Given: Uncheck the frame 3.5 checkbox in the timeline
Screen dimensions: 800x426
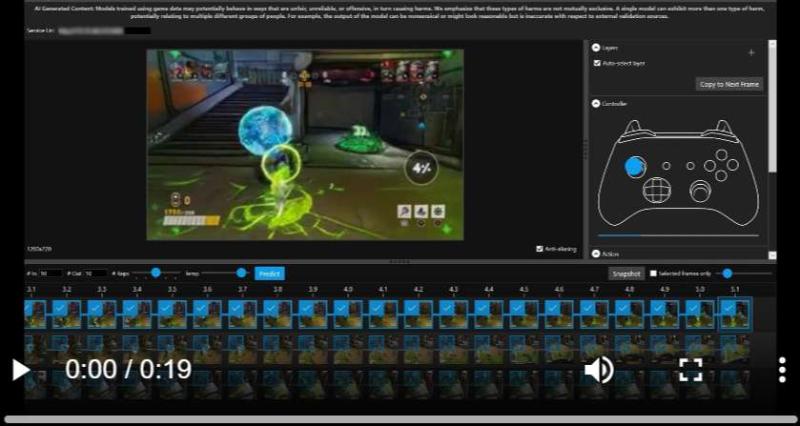Looking at the screenshot, I should (165, 308).
